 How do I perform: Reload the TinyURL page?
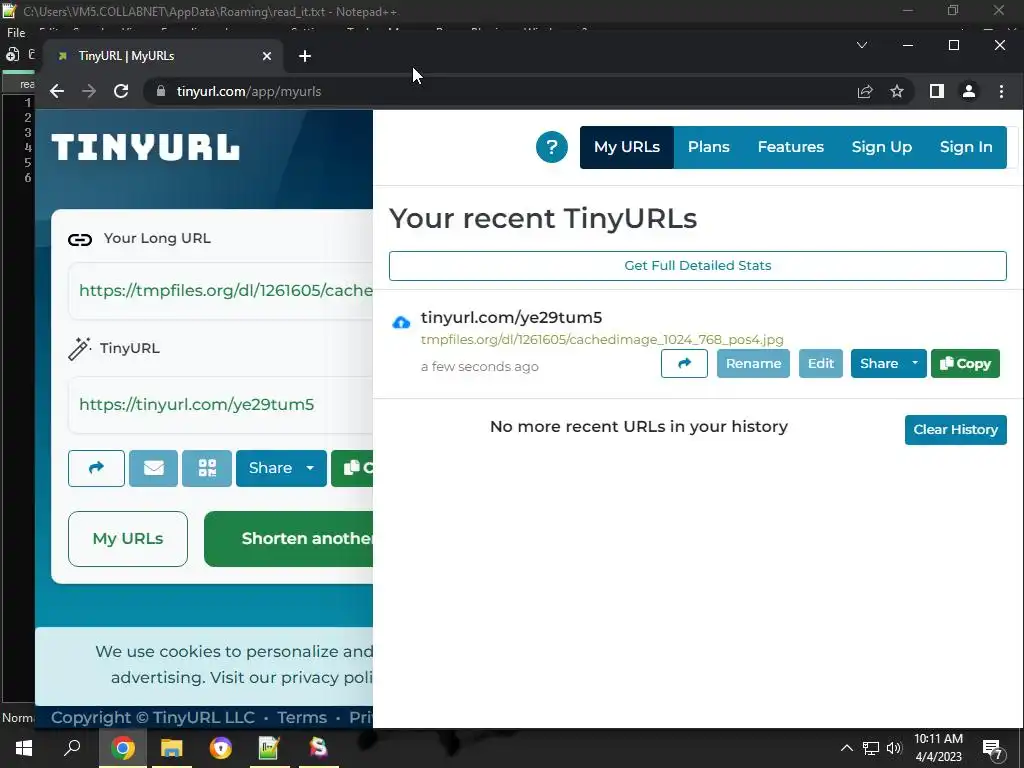pos(121,91)
